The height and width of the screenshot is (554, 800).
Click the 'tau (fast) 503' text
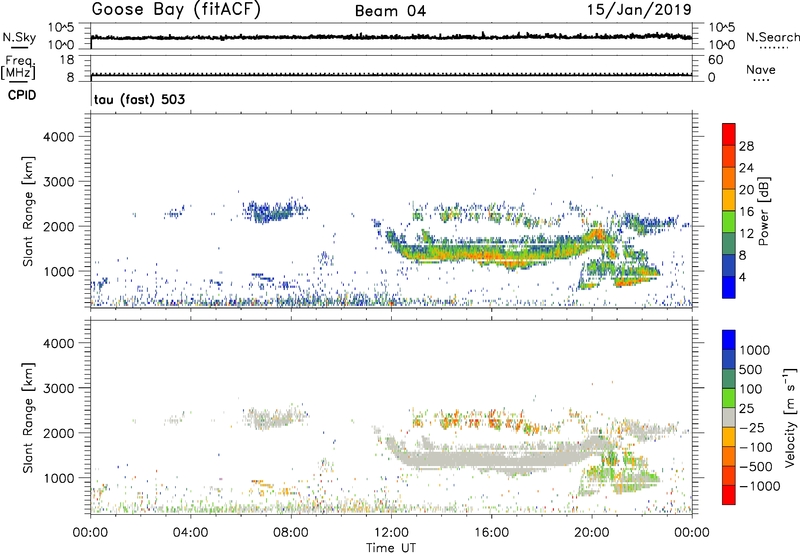tap(139, 99)
